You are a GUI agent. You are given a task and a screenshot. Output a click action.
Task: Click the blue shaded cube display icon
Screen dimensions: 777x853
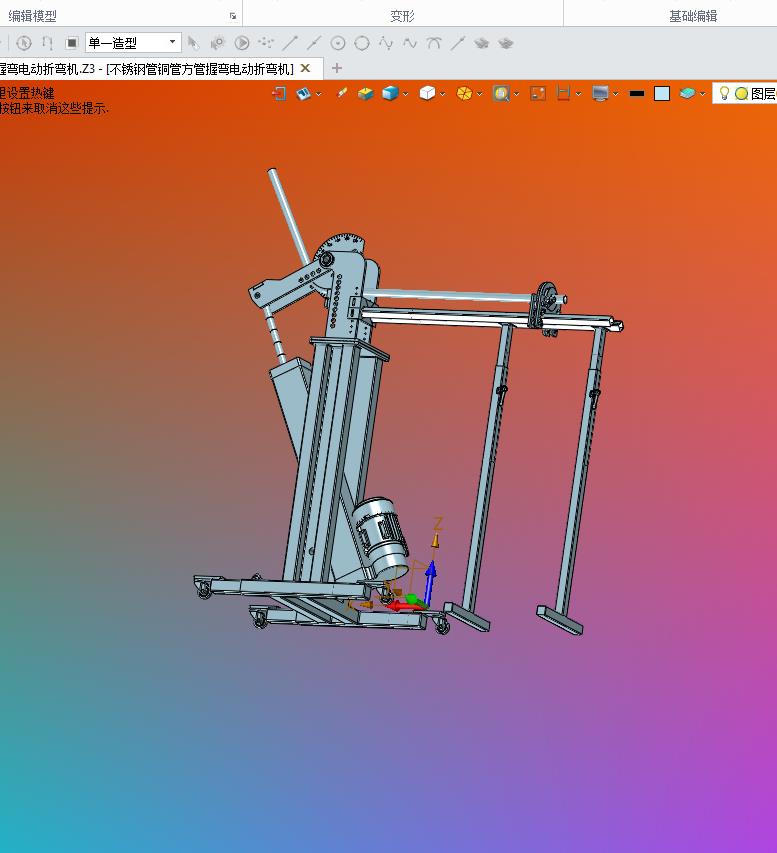click(390, 94)
